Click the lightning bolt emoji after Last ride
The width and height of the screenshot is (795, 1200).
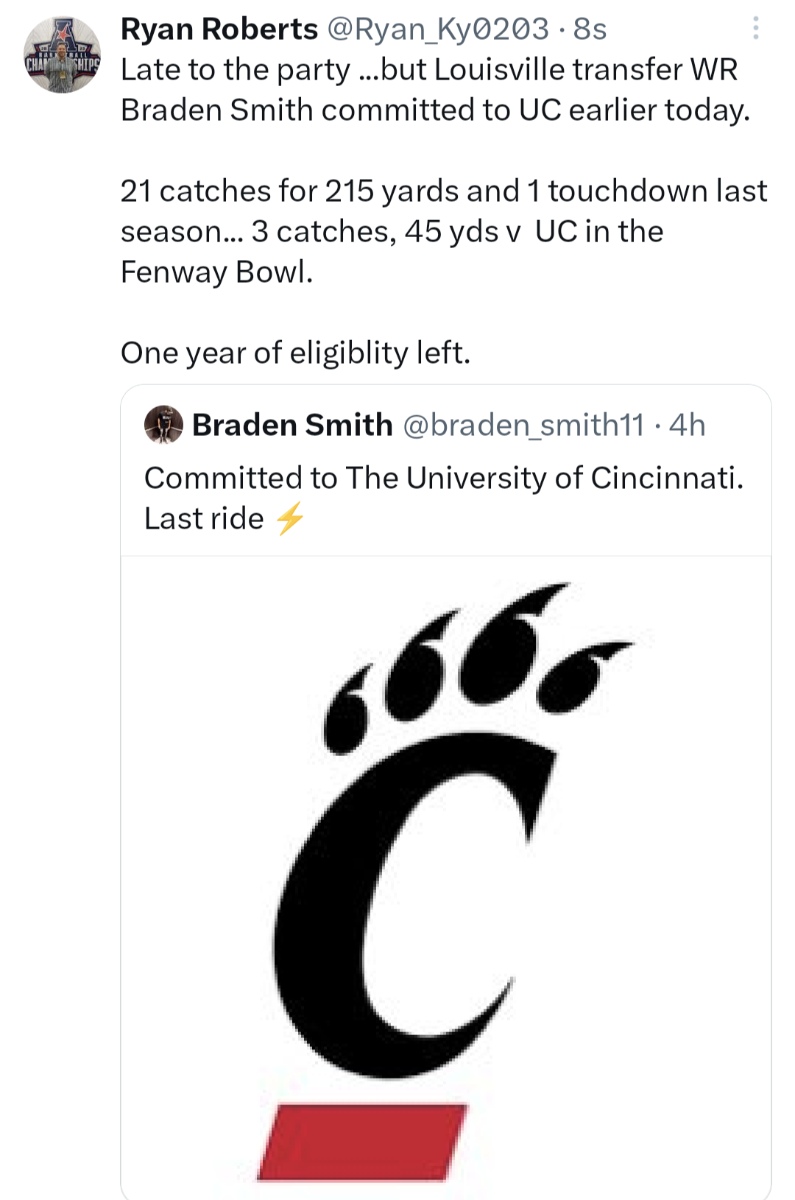tap(287, 519)
